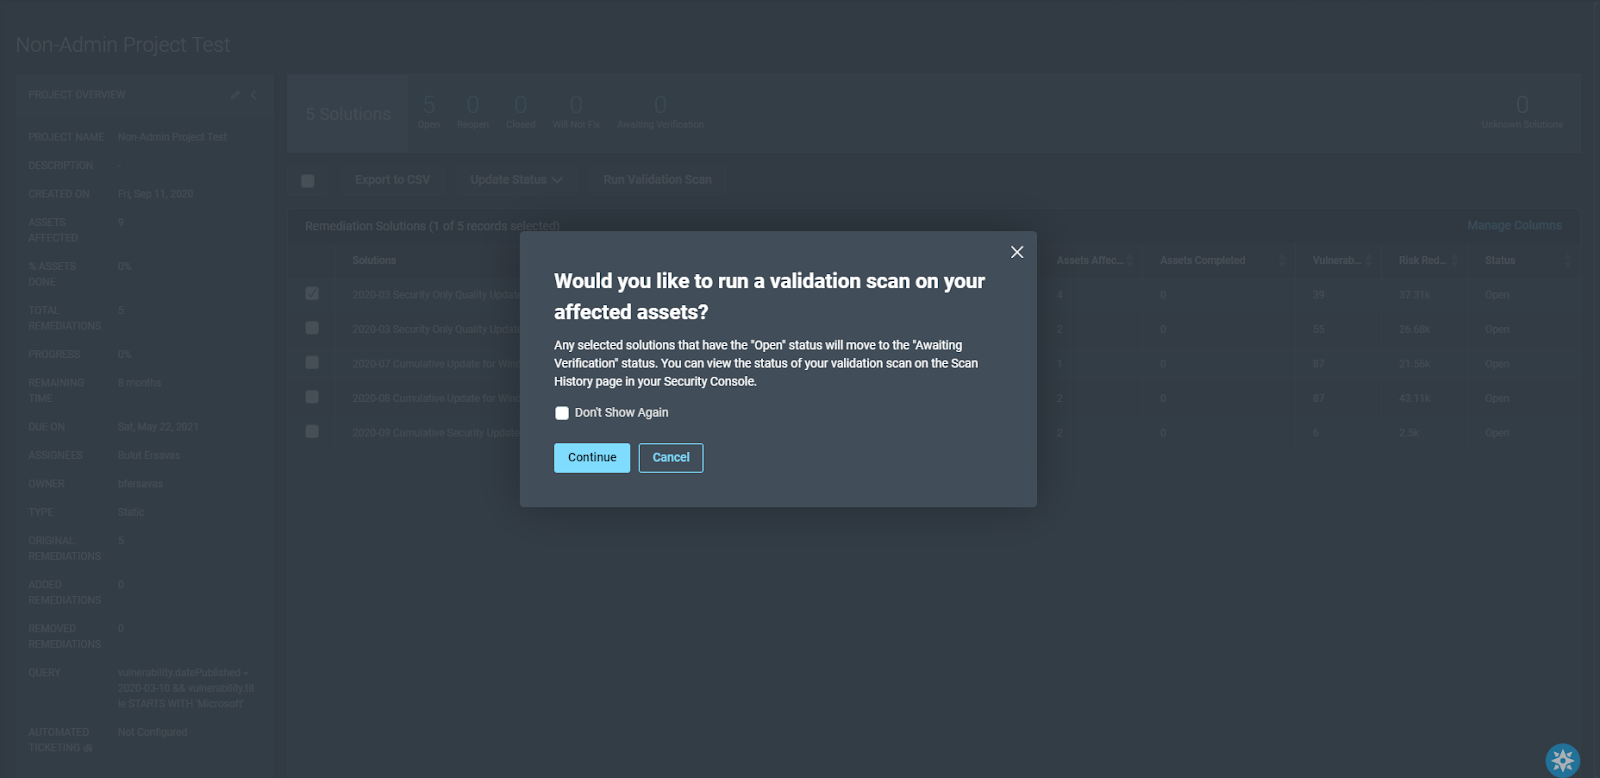This screenshot has height=778, width=1600.
Task: Toggle the select-all checkbox beside Export to CSV
Action: (x=308, y=181)
